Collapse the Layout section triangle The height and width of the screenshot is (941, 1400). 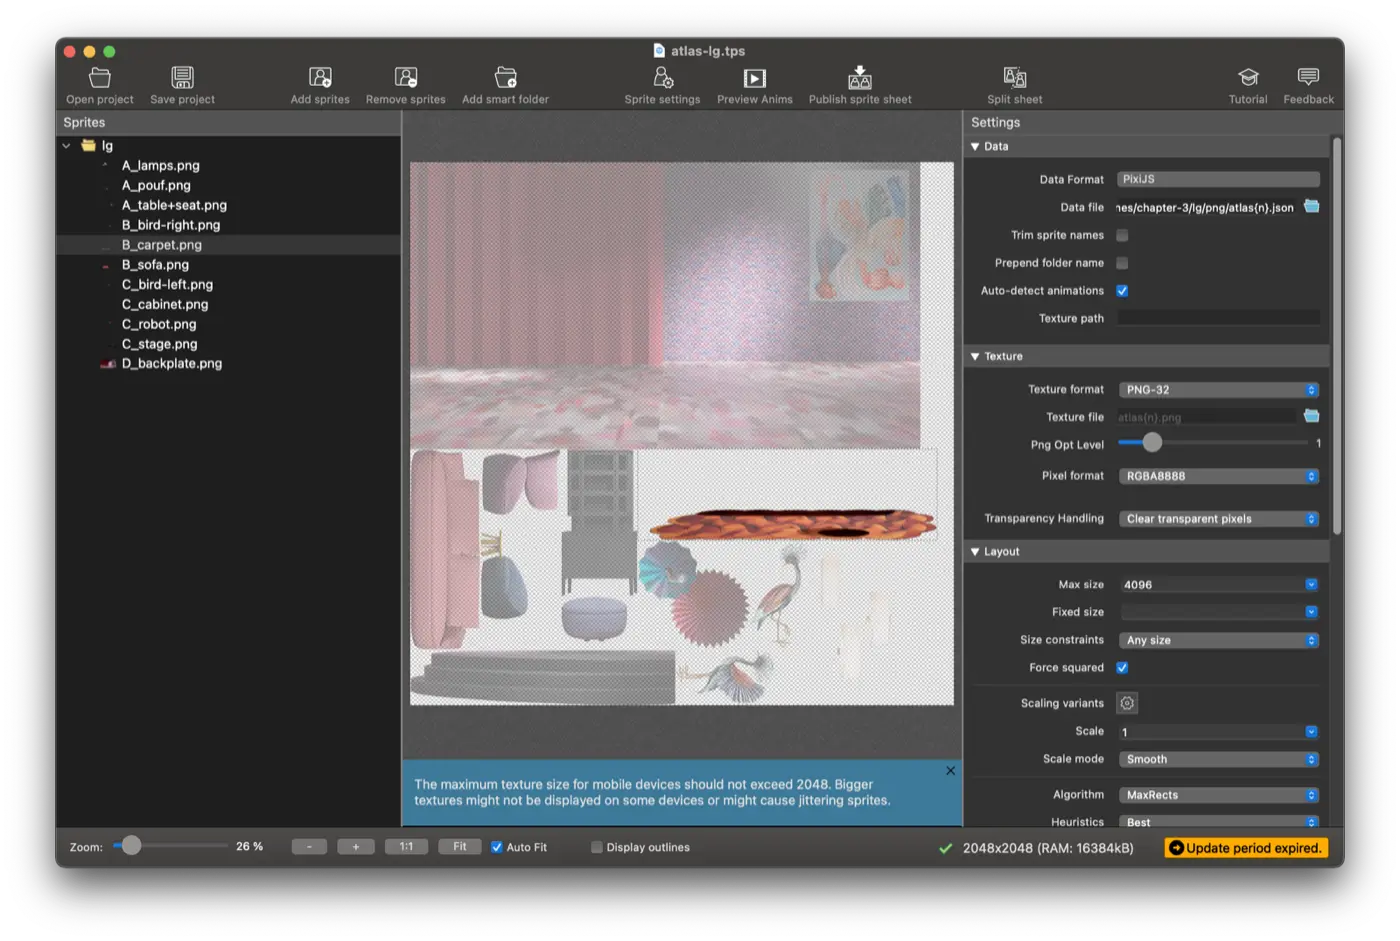tap(975, 552)
